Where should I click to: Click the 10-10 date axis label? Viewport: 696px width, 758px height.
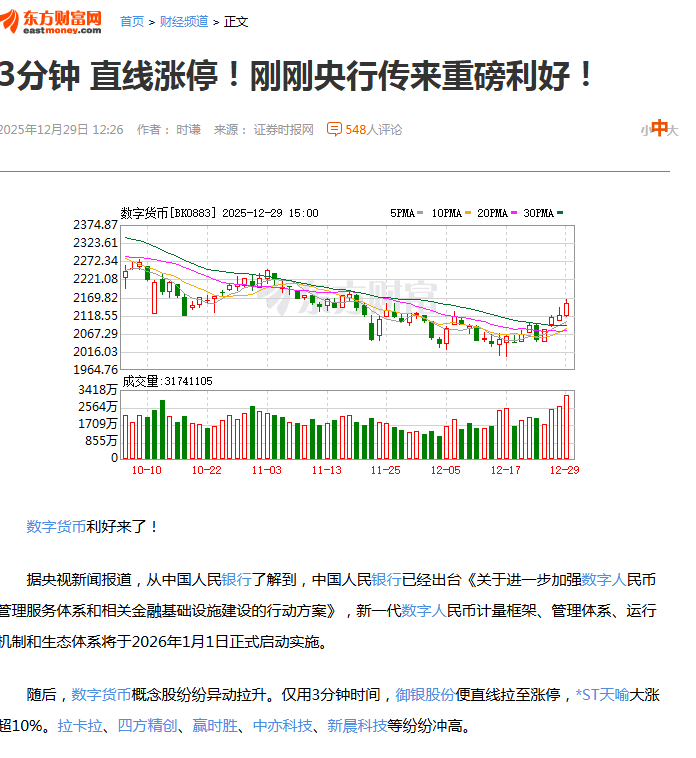146,470
